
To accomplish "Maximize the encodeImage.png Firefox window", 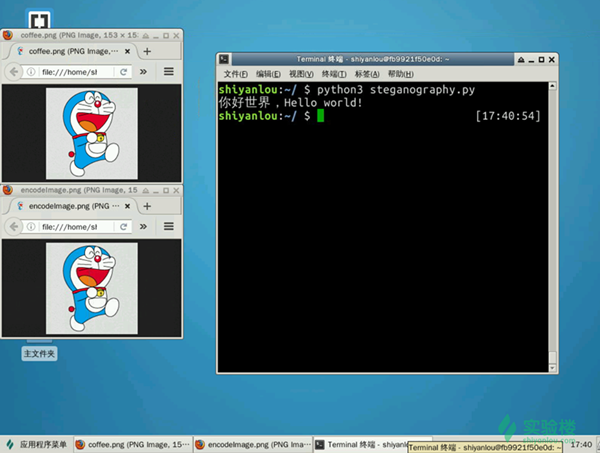I will [x=166, y=190].
